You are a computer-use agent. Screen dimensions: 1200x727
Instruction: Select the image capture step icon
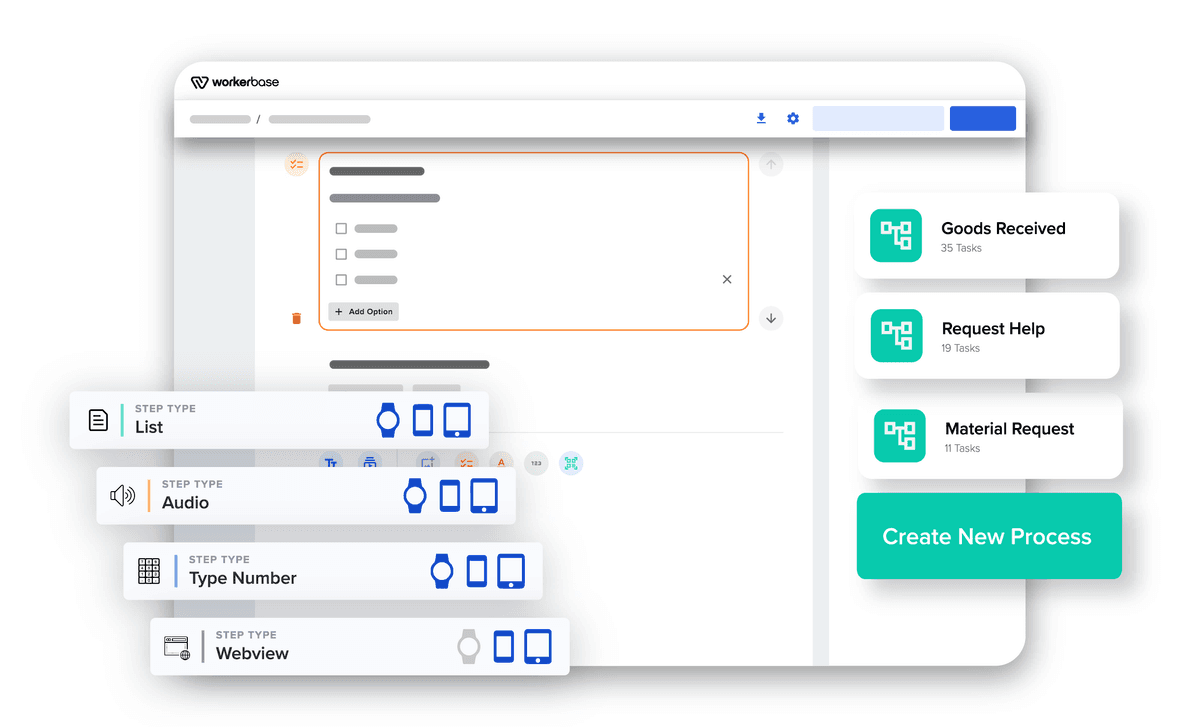click(428, 462)
